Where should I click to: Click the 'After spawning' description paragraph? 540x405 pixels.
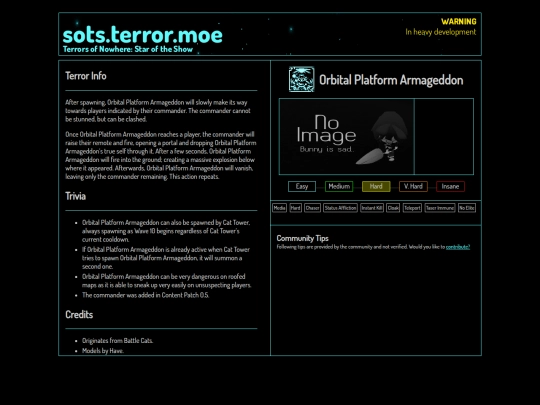tap(158, 111)
